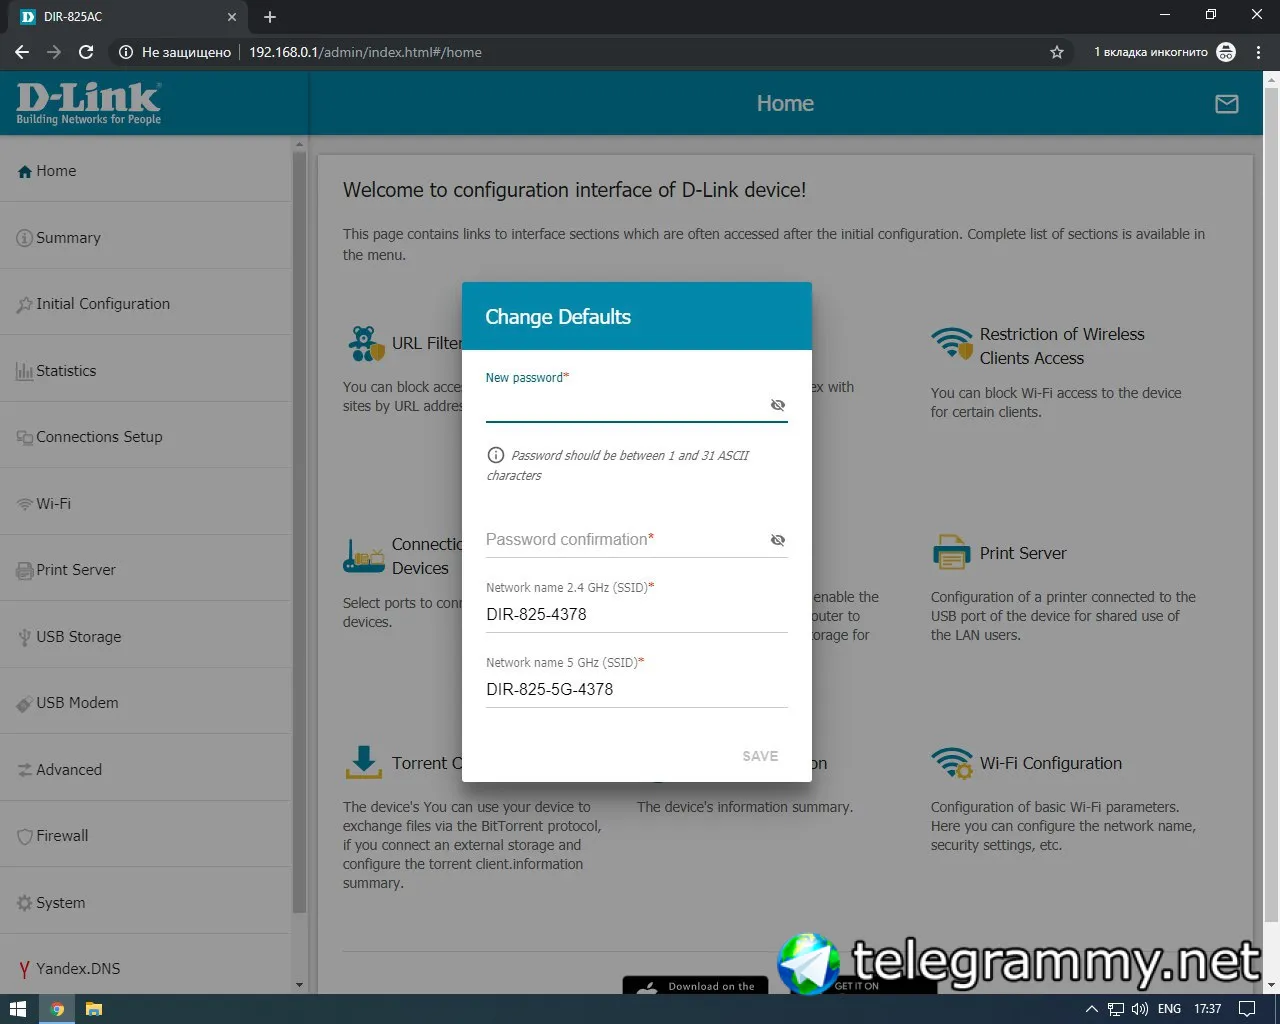Click the incognito indicator icon
The height and width of the screenshot is (1024, 1280).
tap(1226, 52)
